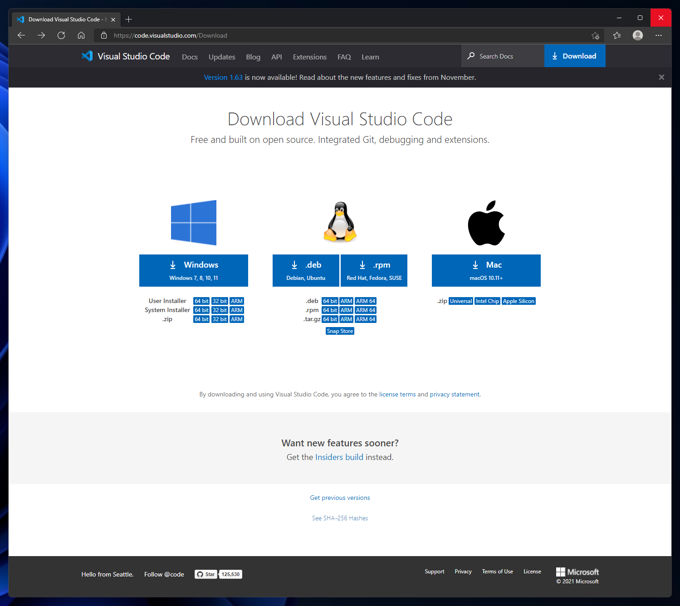Open the footer Privacy link
The image size is (680, 606).
point(463,571)
